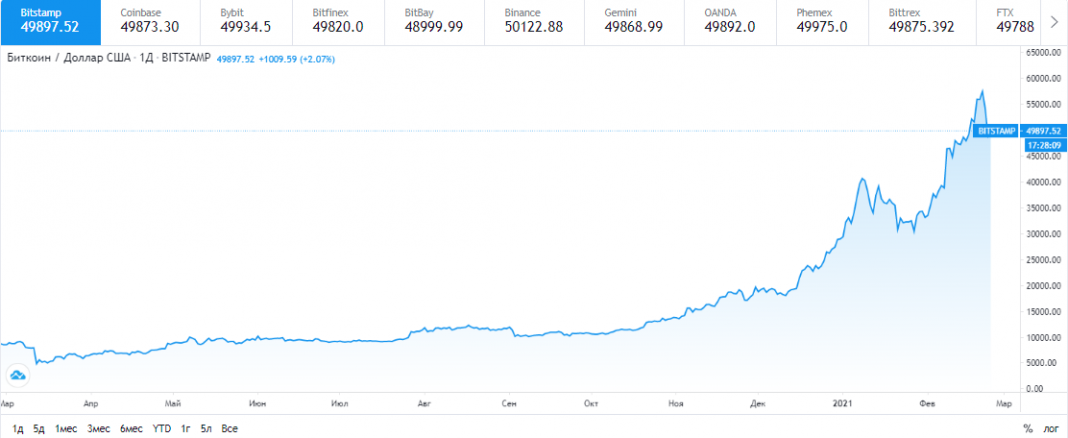Click the TradingView cloud logo icon
The width and height of the screenshot is (1068, 438).
point(18,375)
